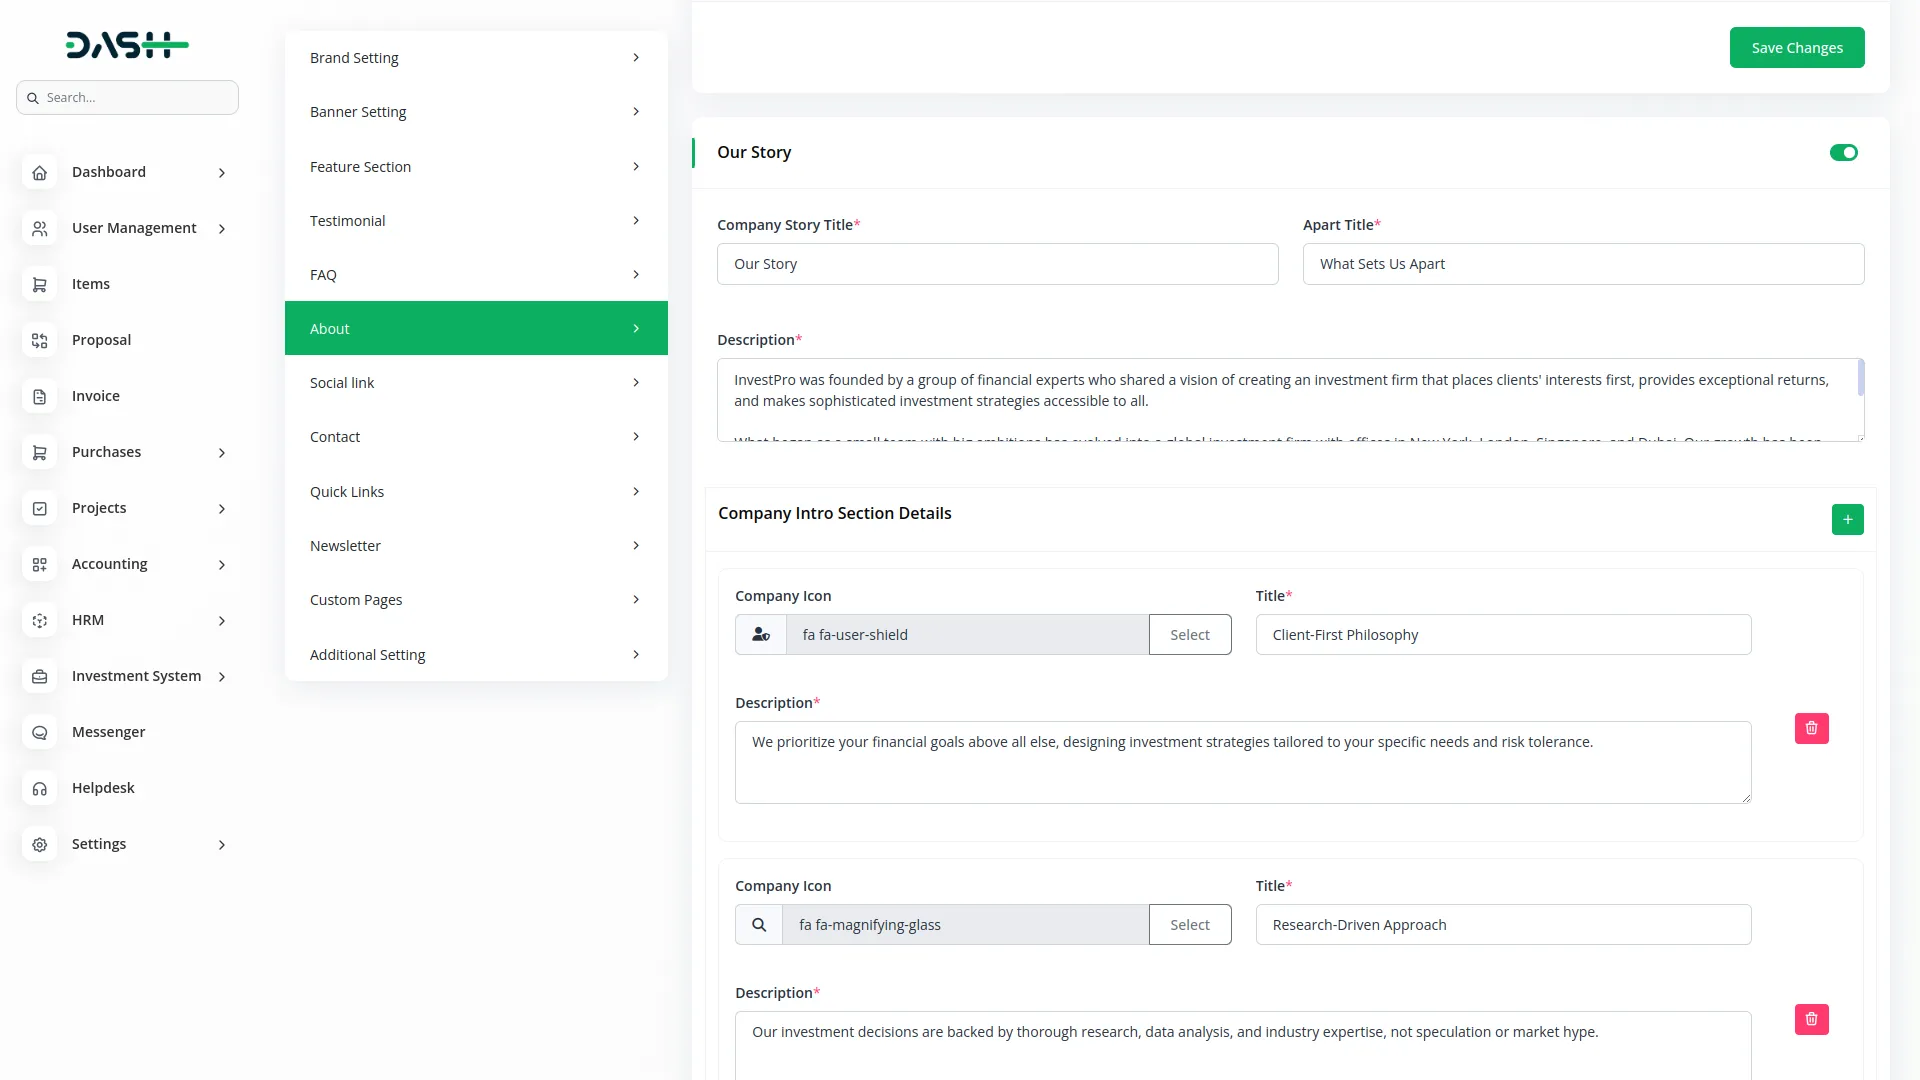Delete the Research-Driven Approach entry with trash icon
This screenshot has height=1080, width=1920.
1811,1019
